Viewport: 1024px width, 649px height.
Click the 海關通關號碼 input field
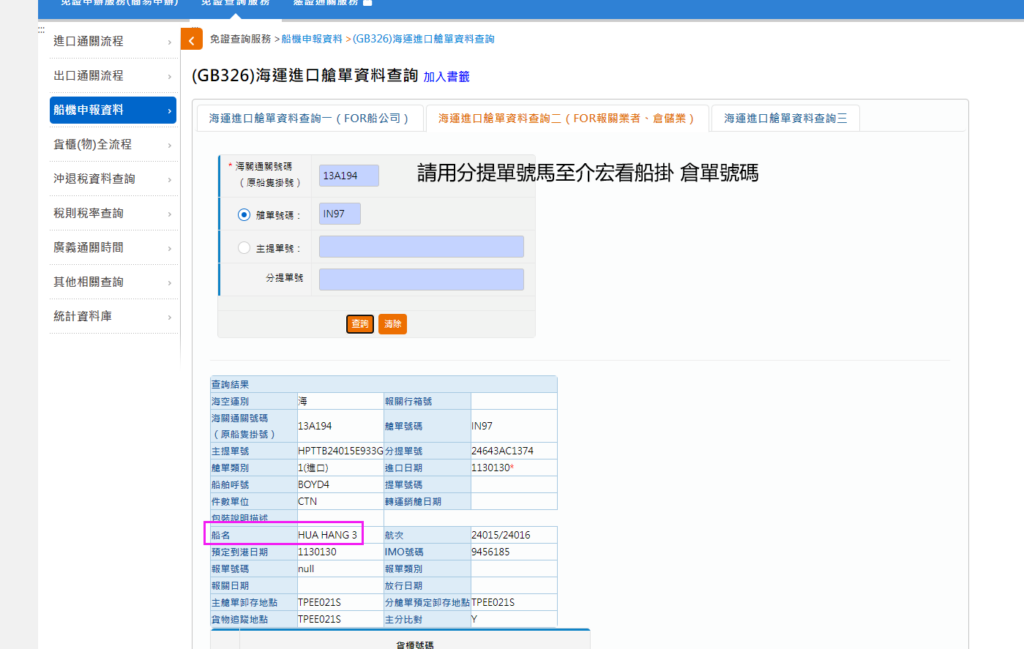tap(348, 176)
